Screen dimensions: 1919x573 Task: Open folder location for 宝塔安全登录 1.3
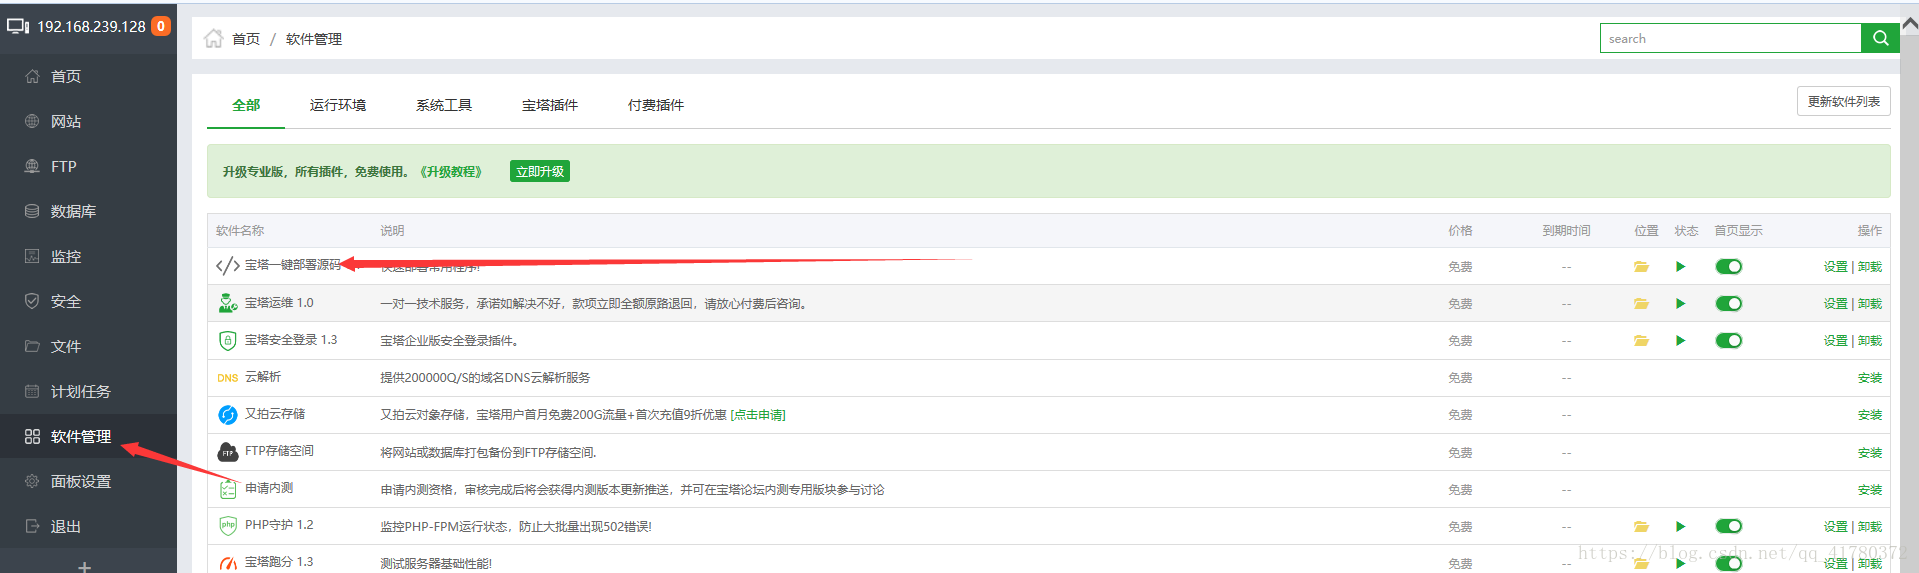tap(1641, 341)
